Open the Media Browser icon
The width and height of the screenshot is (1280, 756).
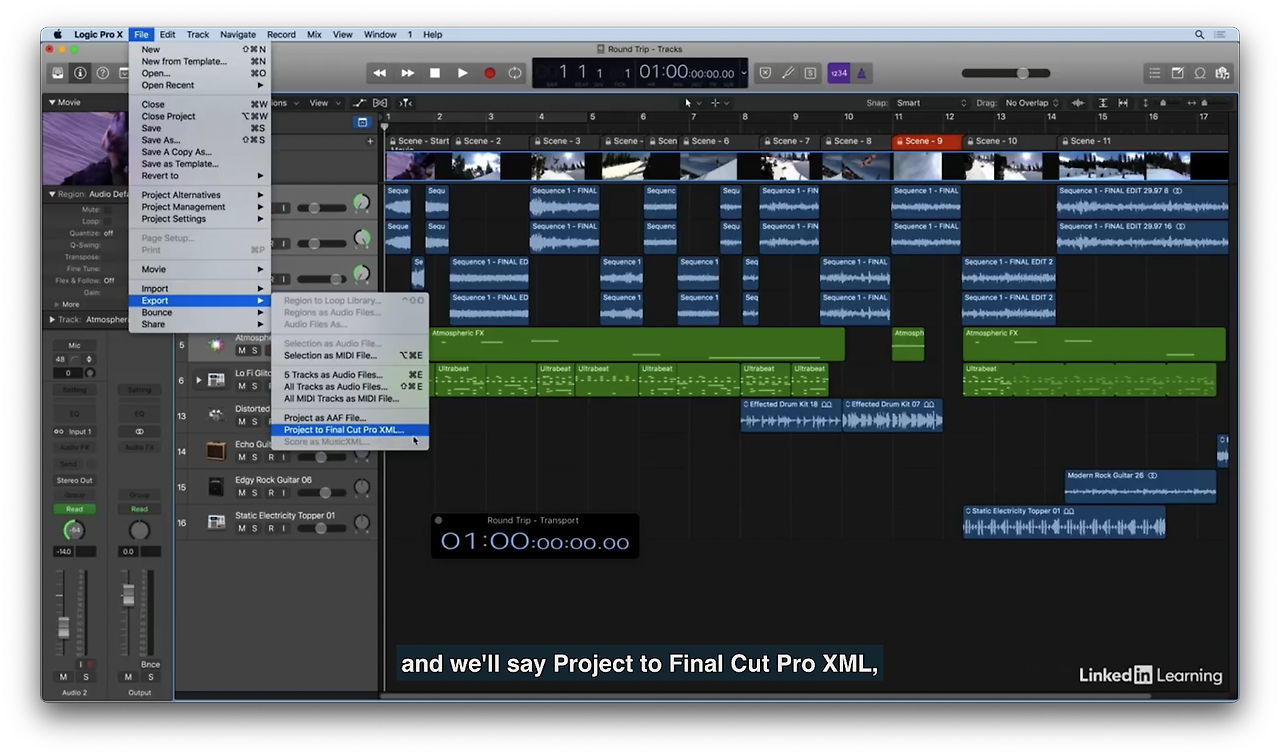tap(1222, 73)
